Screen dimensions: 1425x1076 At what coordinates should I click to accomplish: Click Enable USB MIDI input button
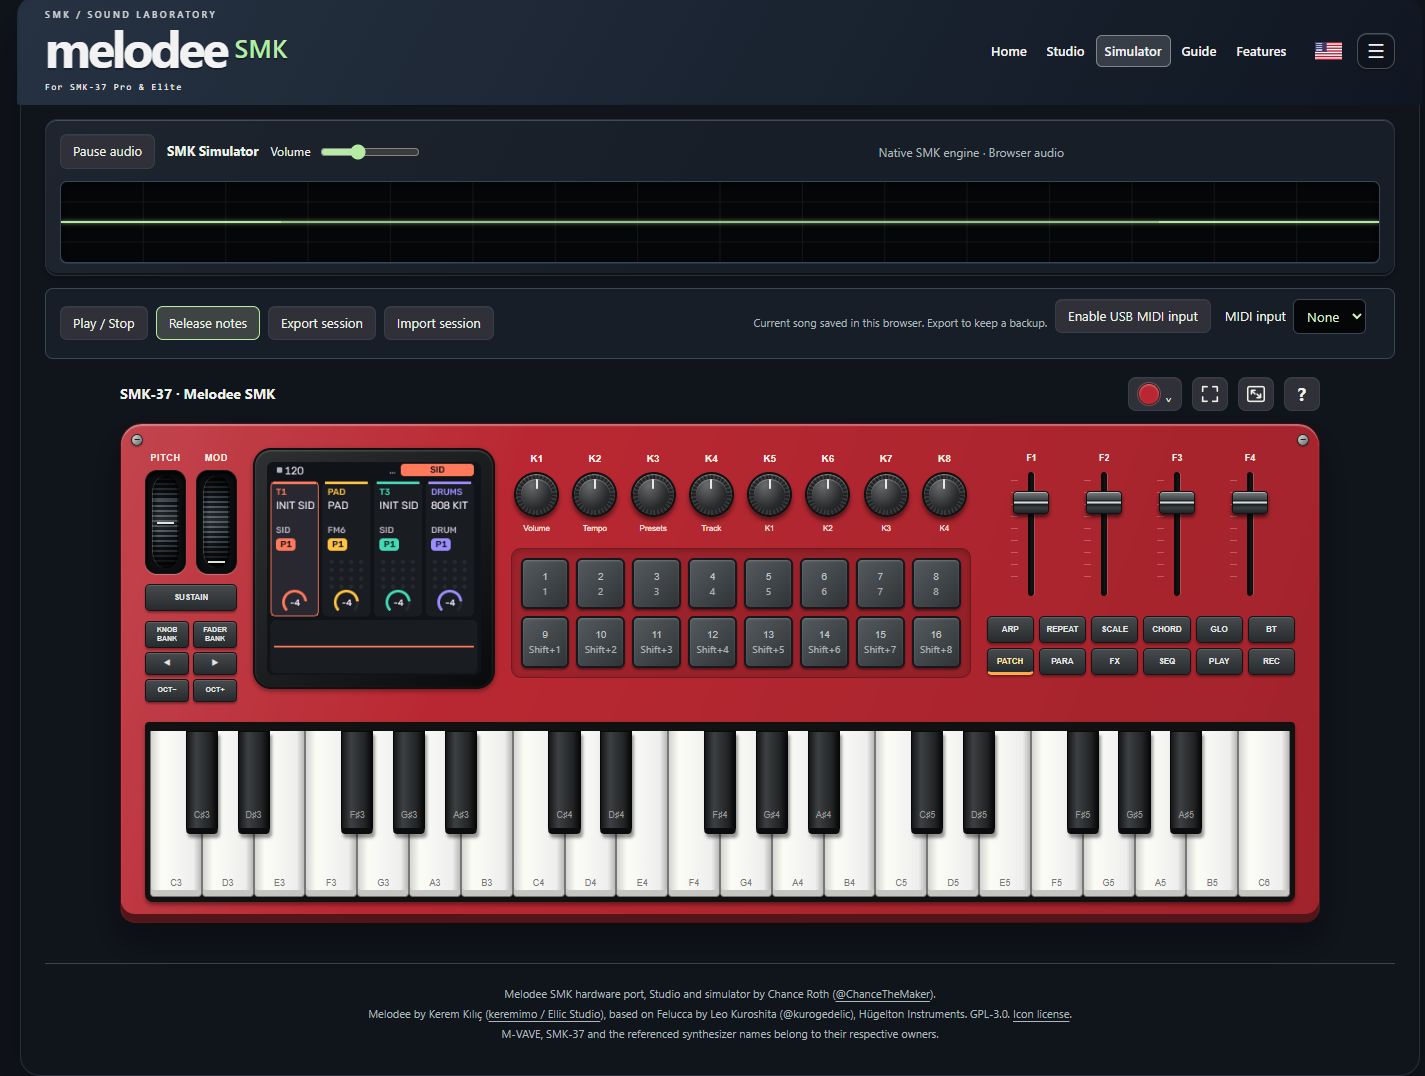(1132, 316)
